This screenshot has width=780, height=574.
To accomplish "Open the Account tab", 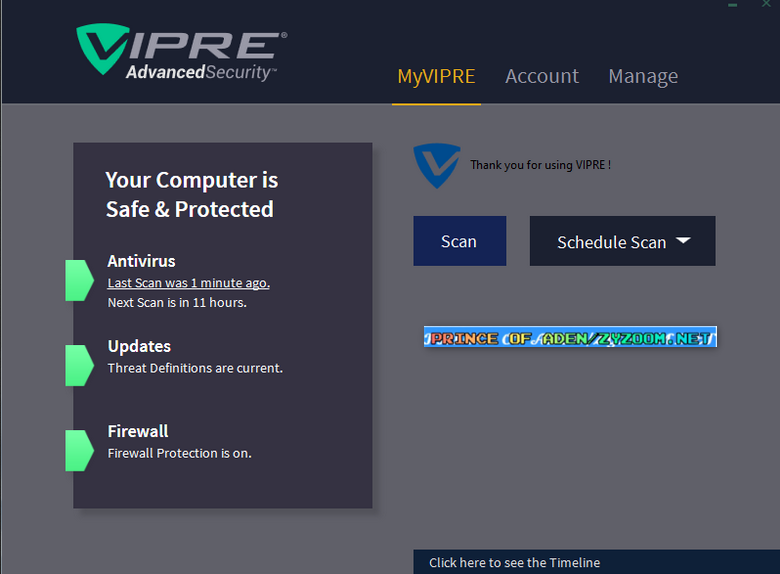I will [x=542, y=76].
